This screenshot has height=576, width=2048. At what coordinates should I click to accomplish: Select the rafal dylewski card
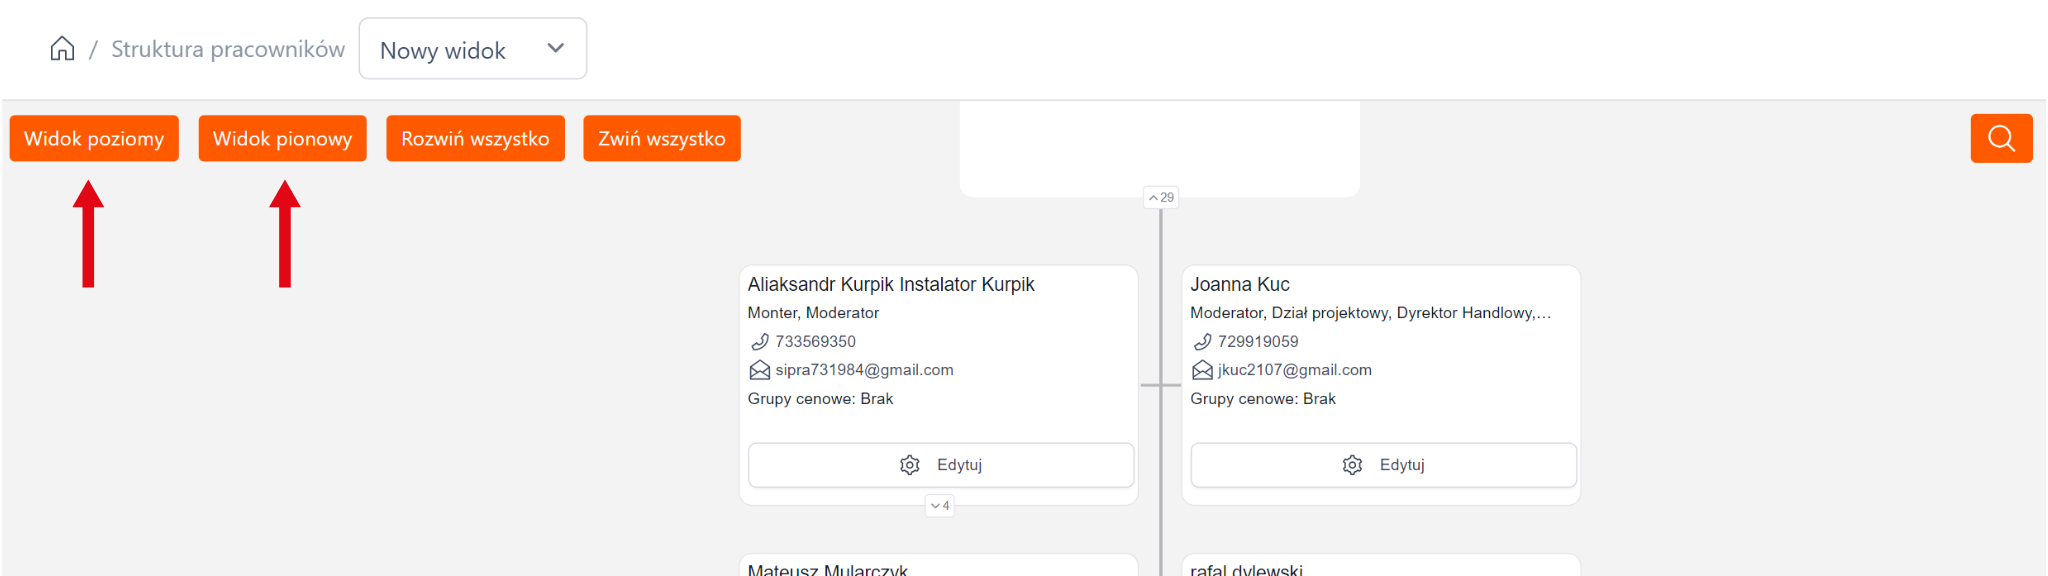coord(1380,567)
